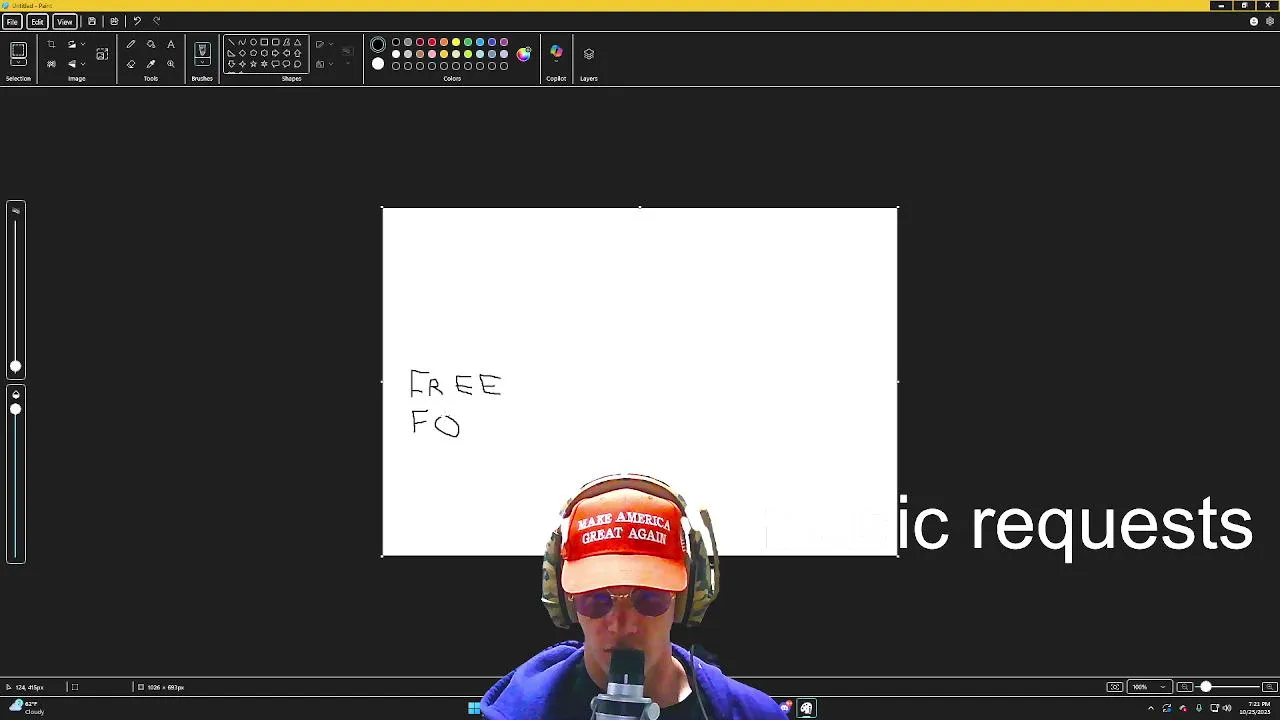Choose the yellow color swatch
1280x720 pixels.
pyautogui.click(x=456, y=43)
